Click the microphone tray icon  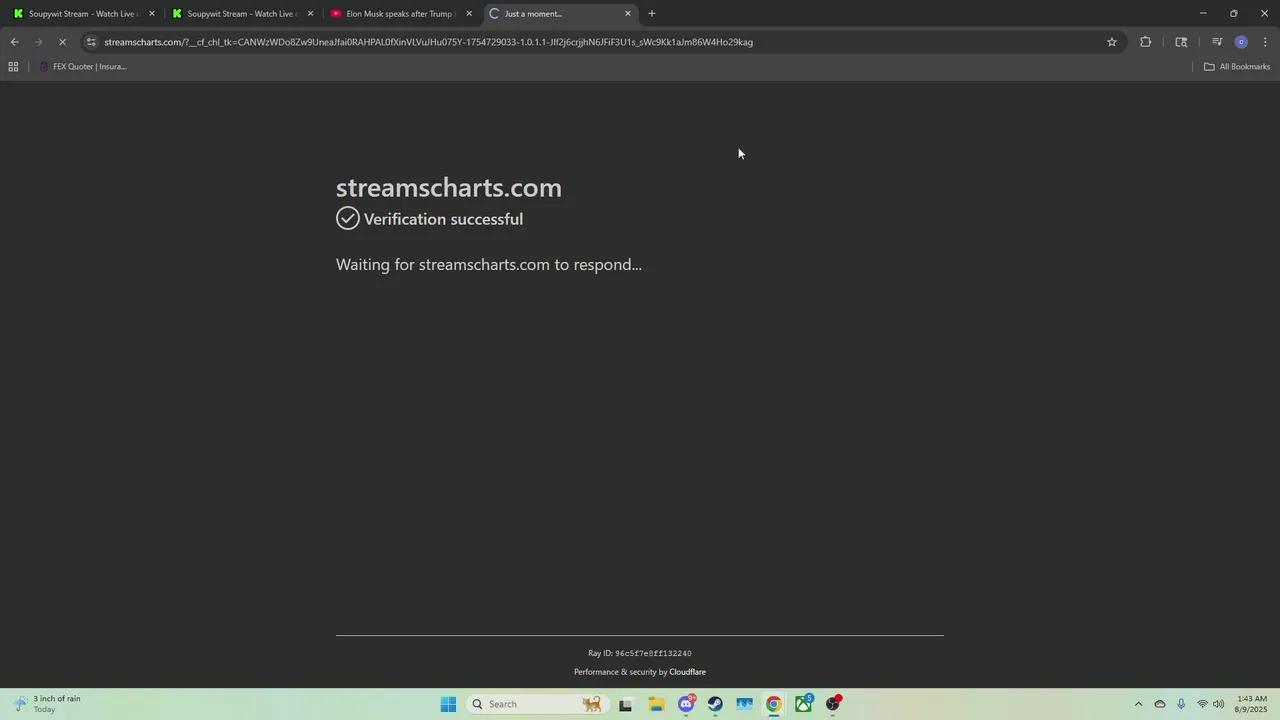1181,704
